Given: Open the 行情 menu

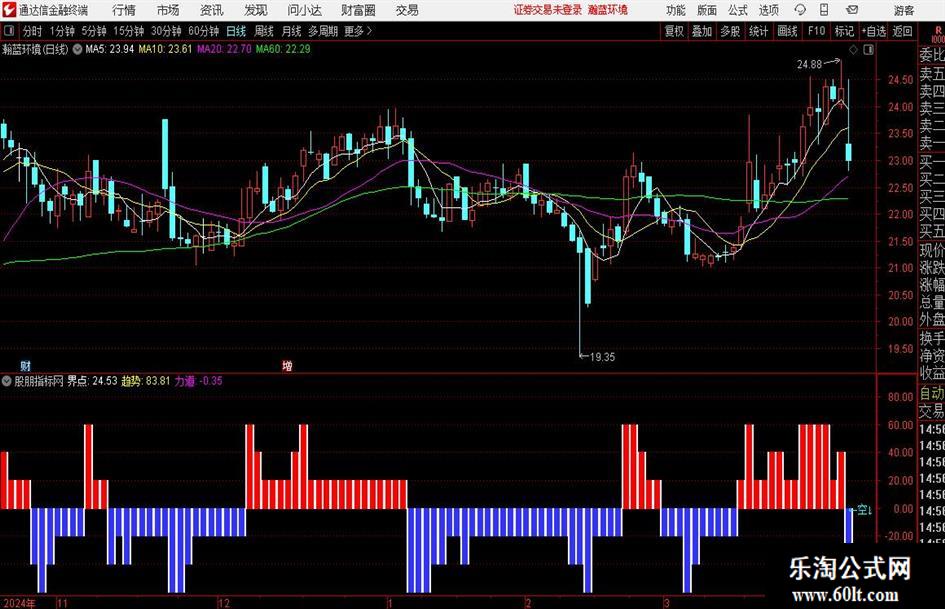Looking at the screenshot, I should point(124,10).
